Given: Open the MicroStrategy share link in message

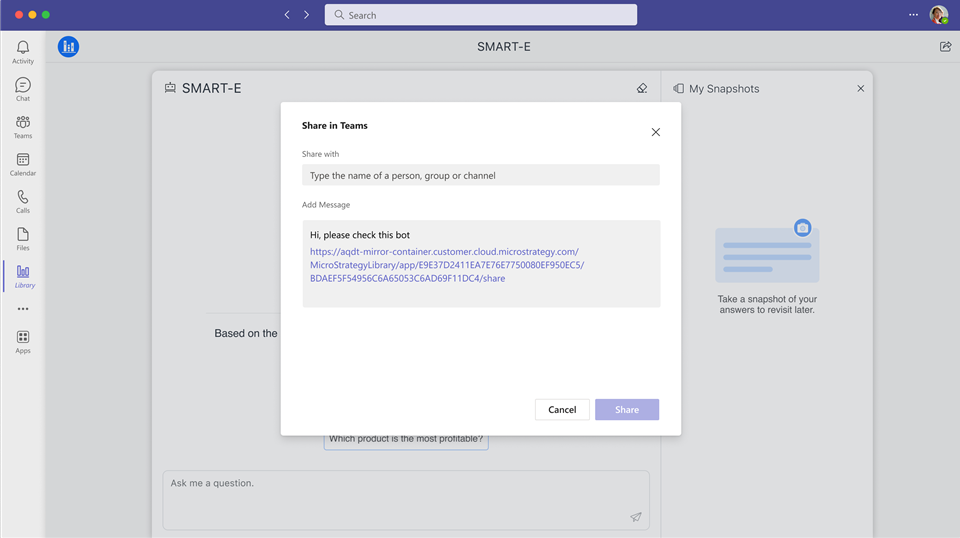Looking at the screenshot, I should coord(446,265).
